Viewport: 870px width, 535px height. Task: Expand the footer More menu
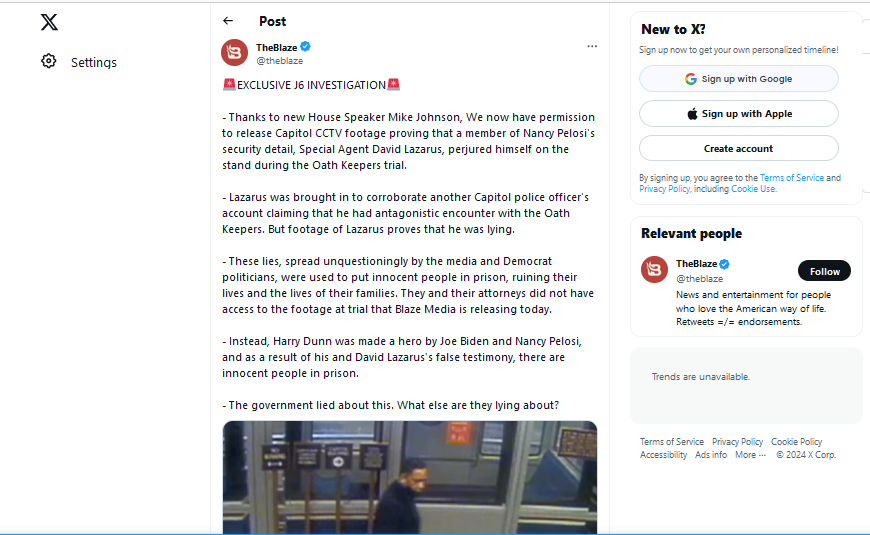click(750, 455)
